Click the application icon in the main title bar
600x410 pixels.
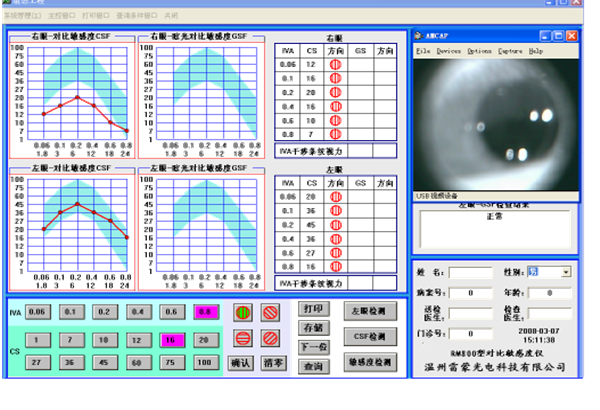tap(5, 4)
